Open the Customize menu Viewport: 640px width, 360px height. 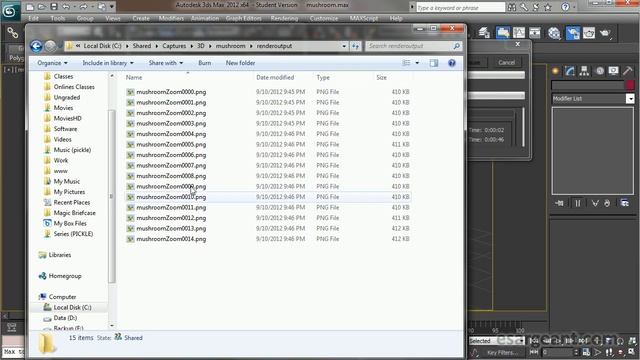(x=324, y=18)
